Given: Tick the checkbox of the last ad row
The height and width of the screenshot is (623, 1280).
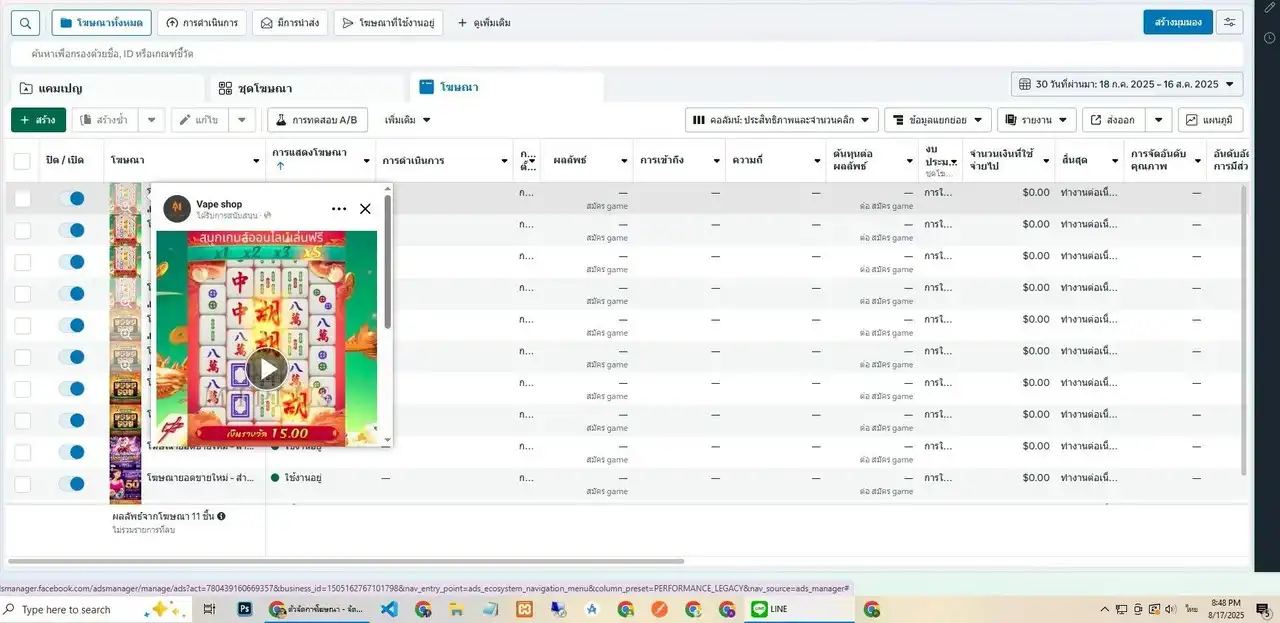Looking at the screenshot, I should pyautogui.click(x=22, y=484).
